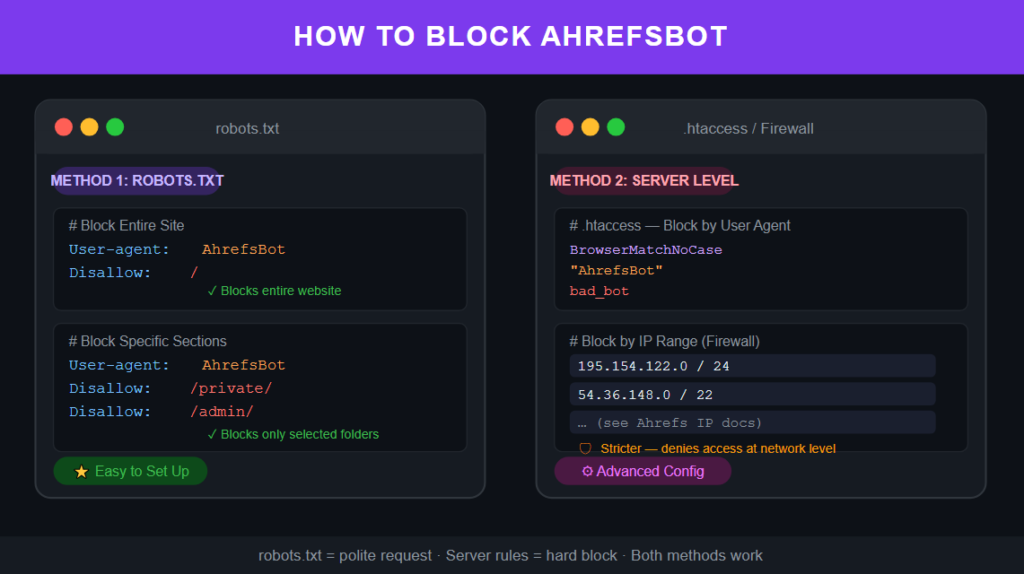Click User-agent: under Block Specific Sections
Viewport: 1024px width, 574px height.
click(120, 365)
